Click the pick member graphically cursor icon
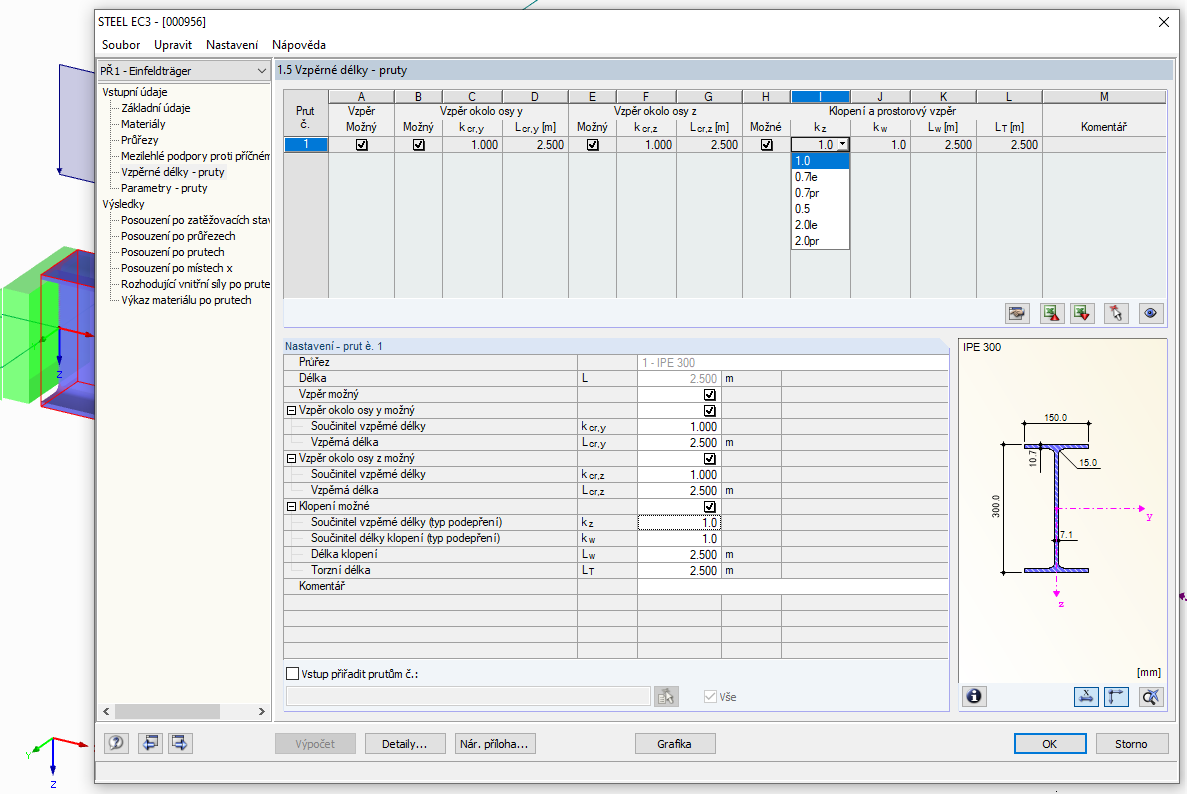 (1116, 313)
